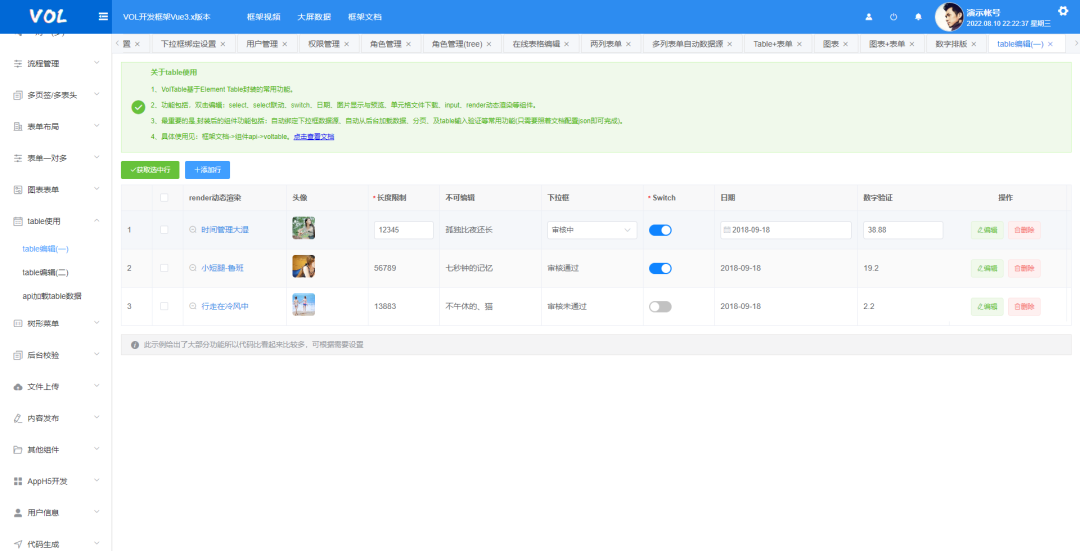Close the 图表 tab

[x=846, y=44]
